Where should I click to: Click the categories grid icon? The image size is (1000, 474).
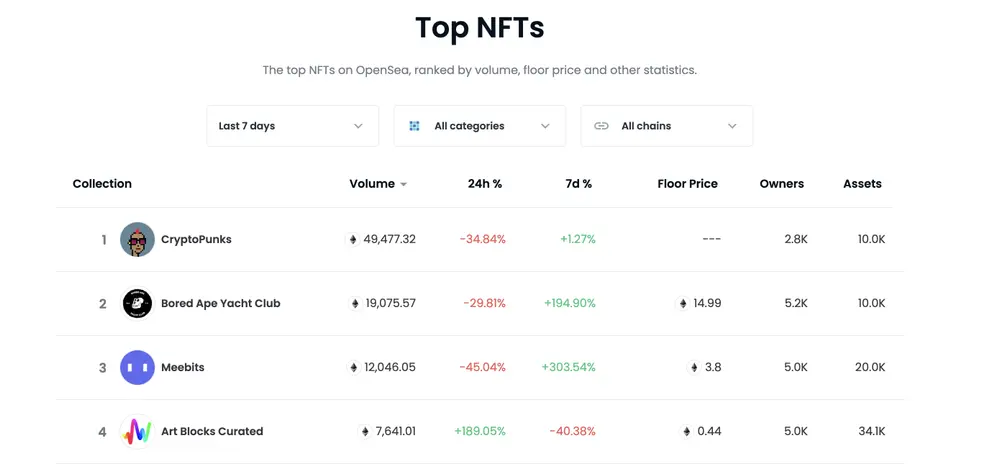click(414, 126)
